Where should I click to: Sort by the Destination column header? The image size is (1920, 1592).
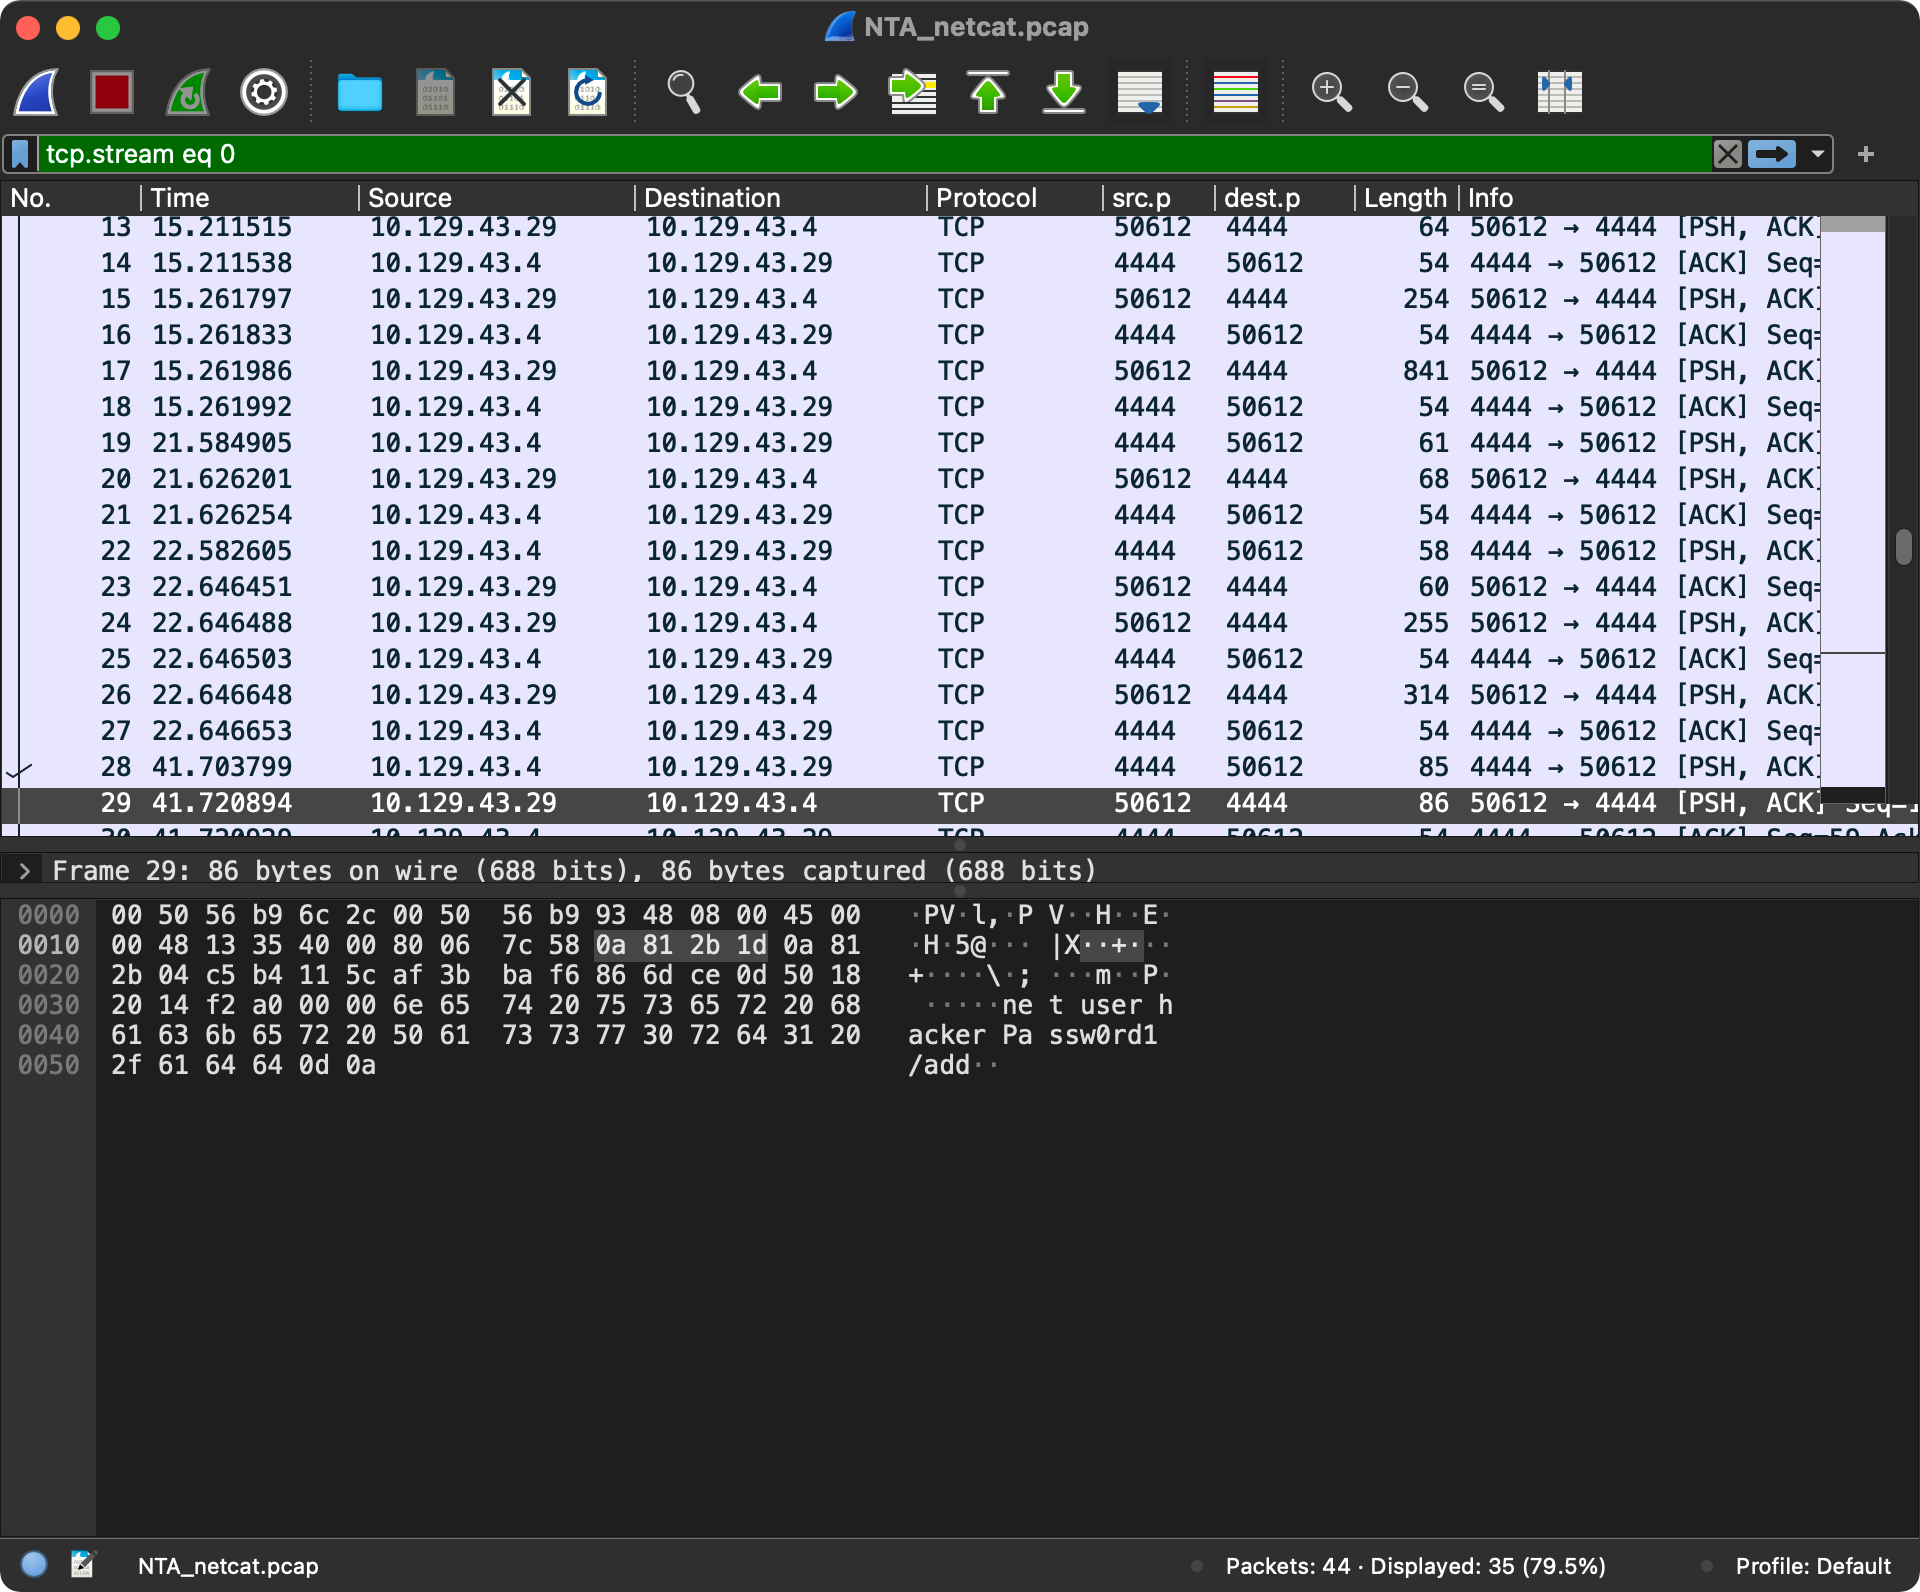[x=780, y=198]
